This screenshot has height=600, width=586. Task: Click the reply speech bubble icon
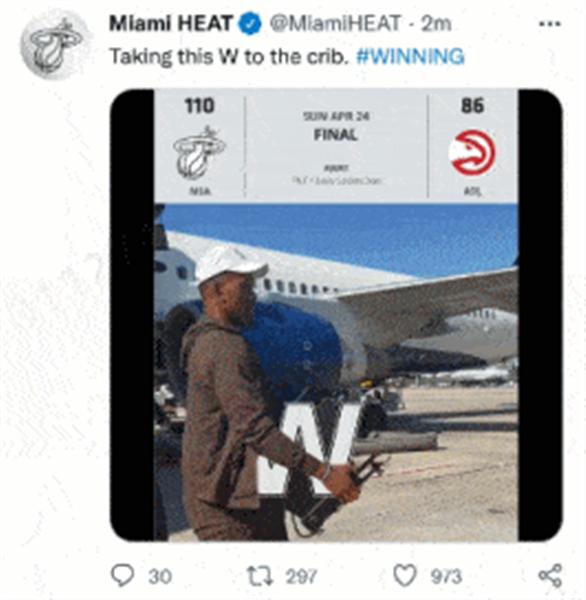[x=122, y=575]
